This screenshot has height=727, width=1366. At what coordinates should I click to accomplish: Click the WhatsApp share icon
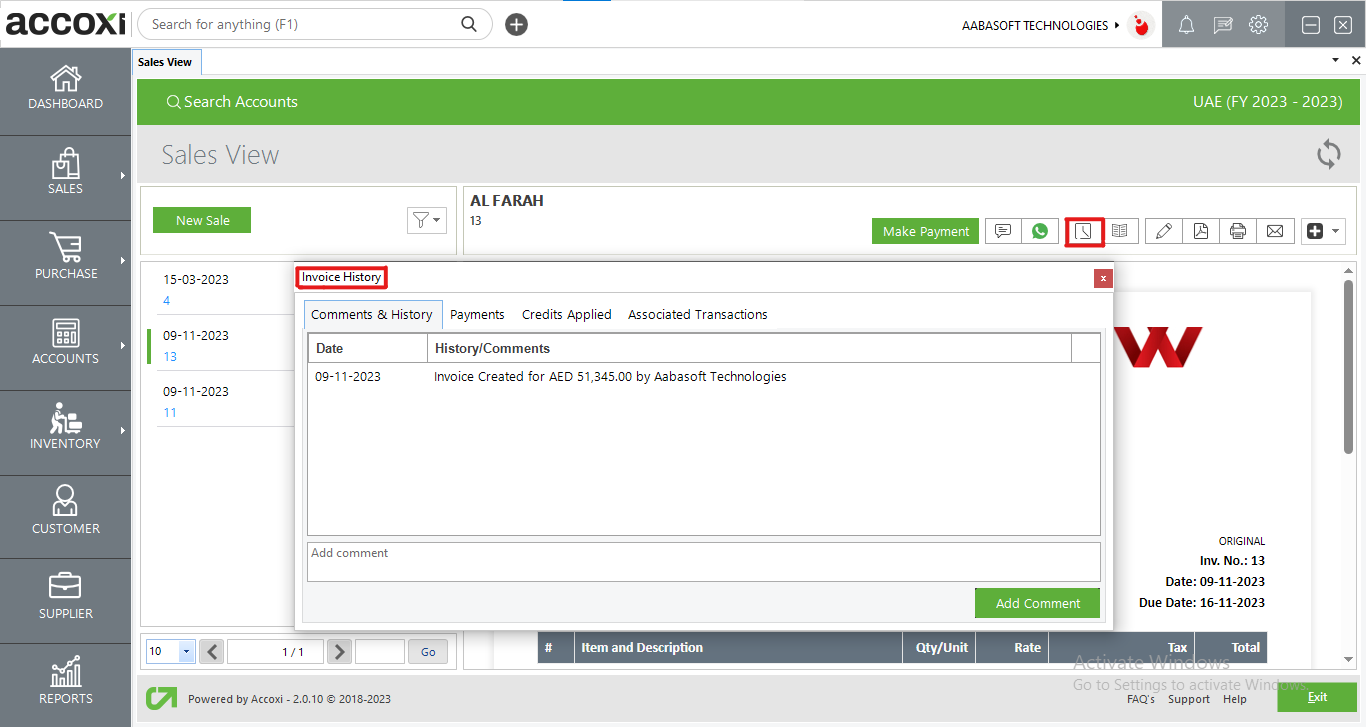coord(1040,231)
